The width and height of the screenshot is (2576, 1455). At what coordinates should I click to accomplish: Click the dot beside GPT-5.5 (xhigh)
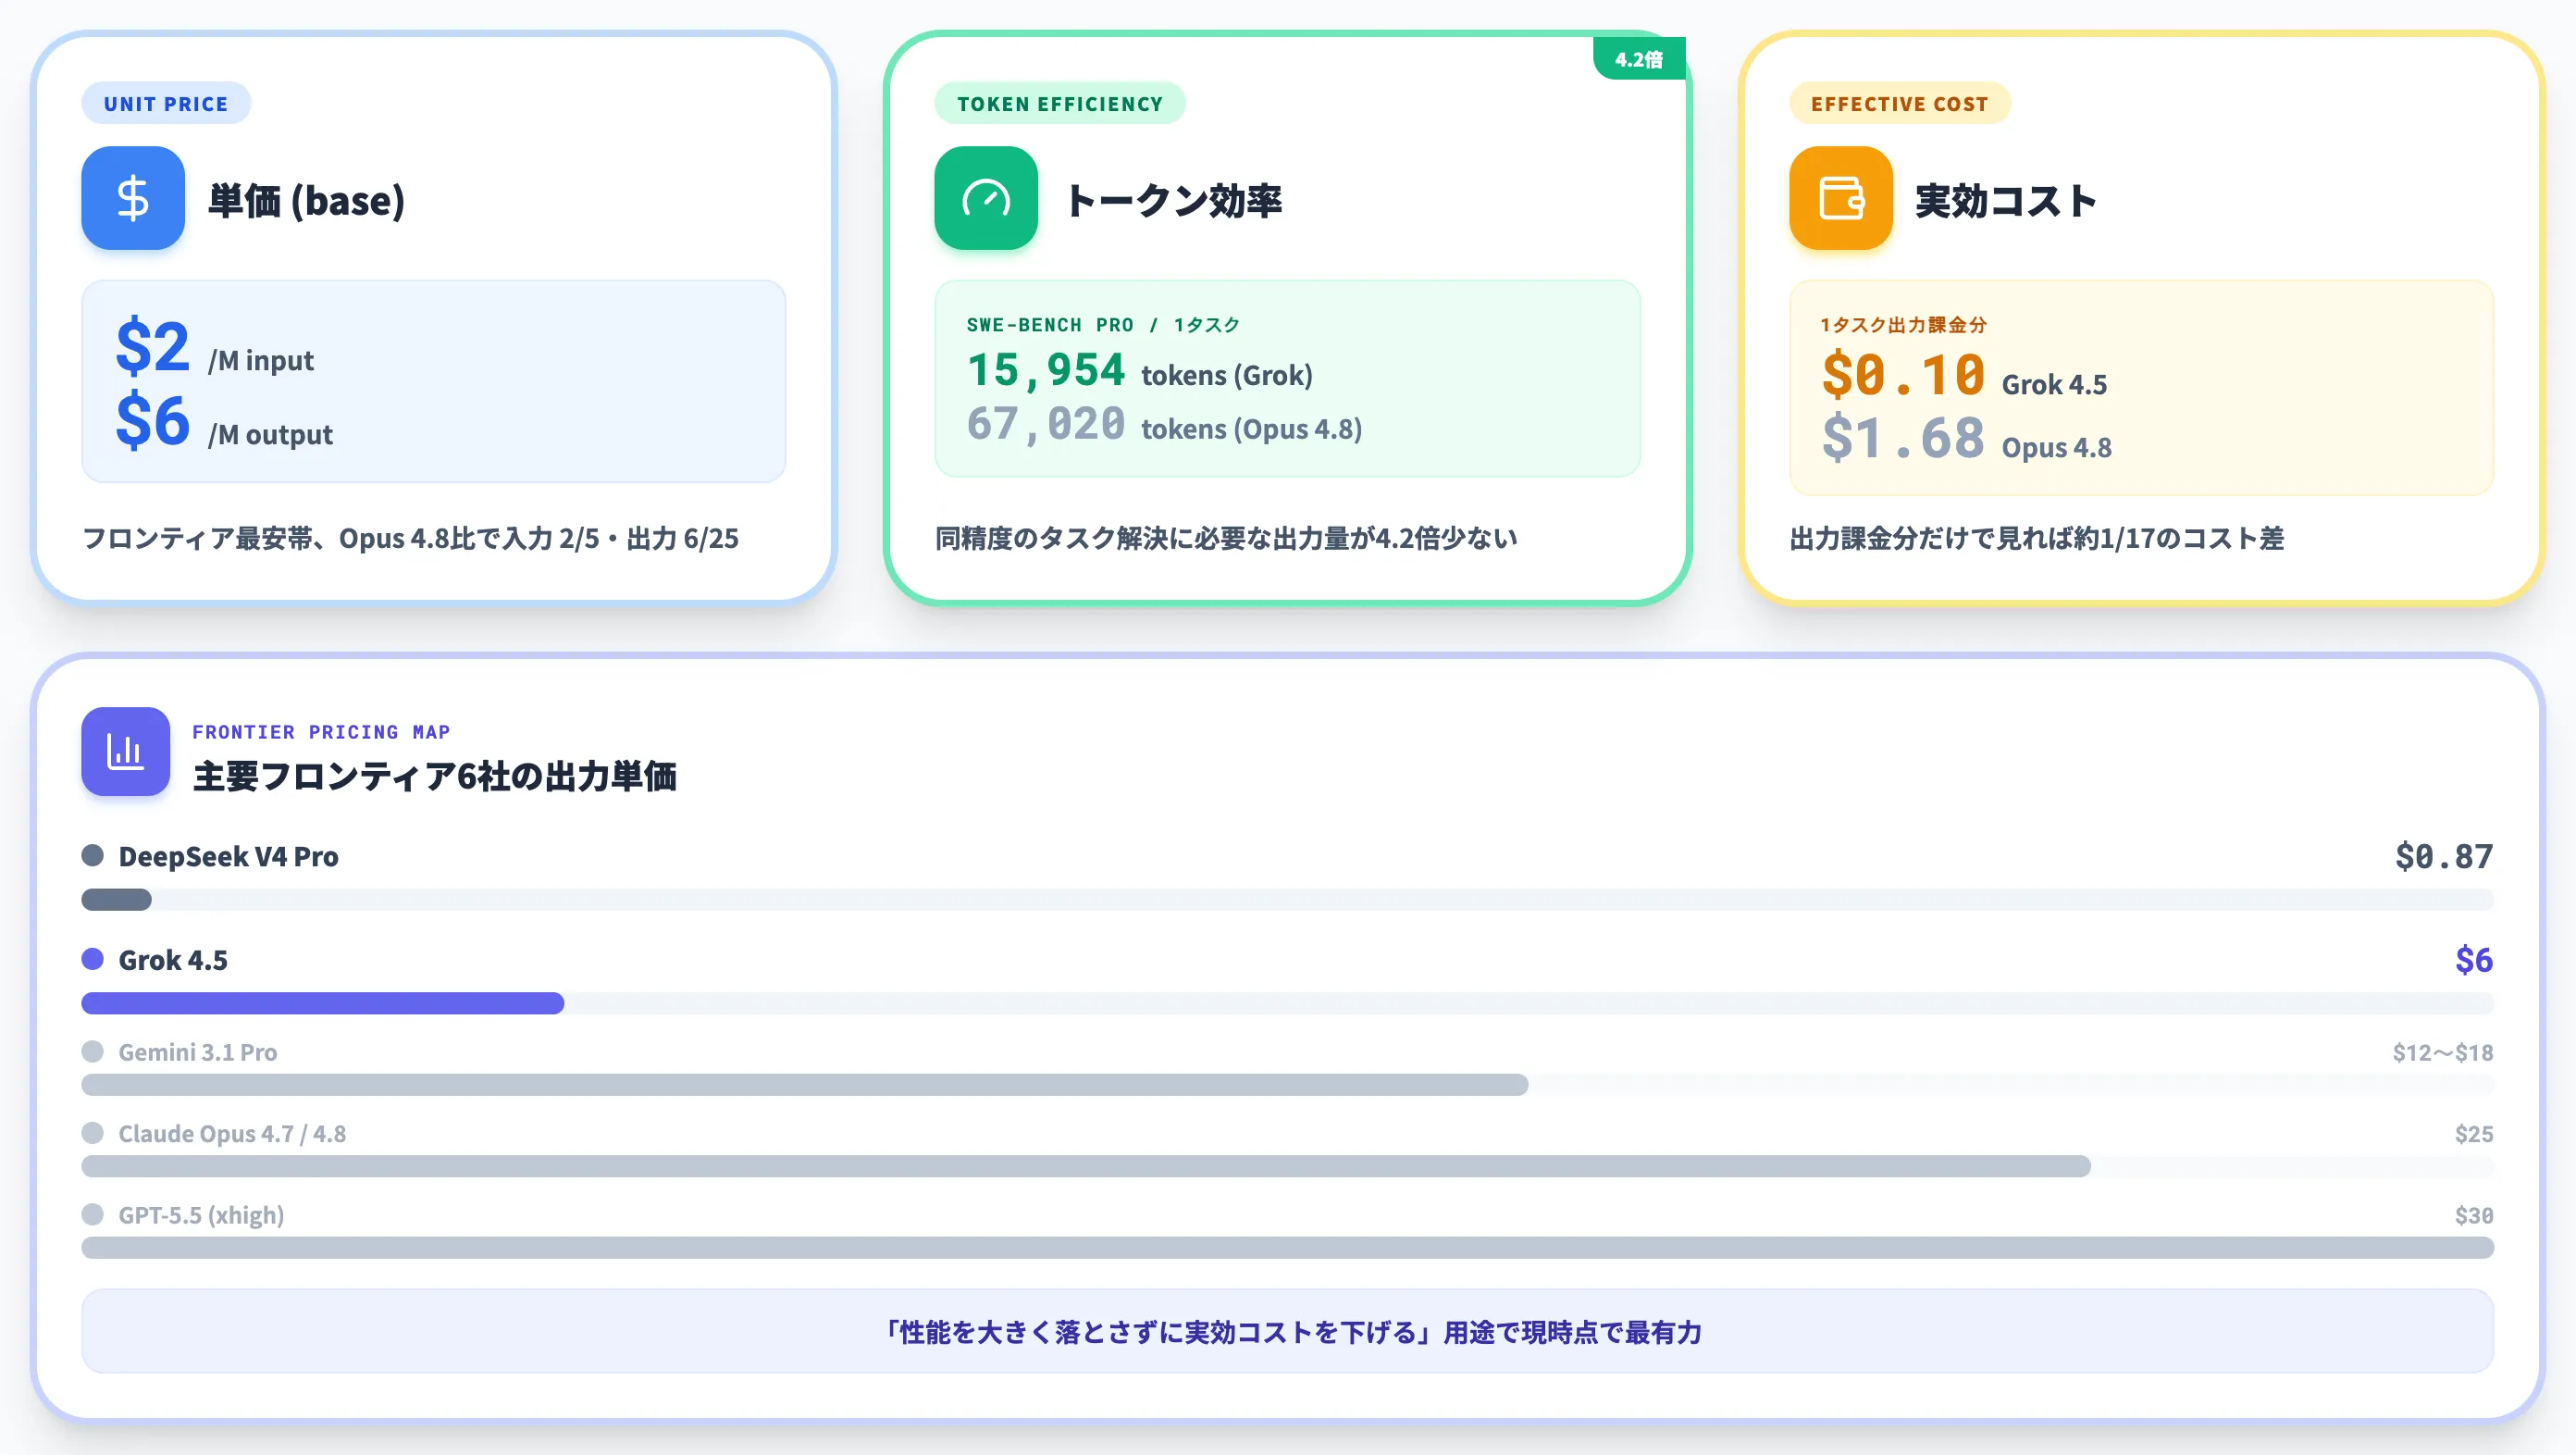pyautogui.click(x=93, y=1214)
